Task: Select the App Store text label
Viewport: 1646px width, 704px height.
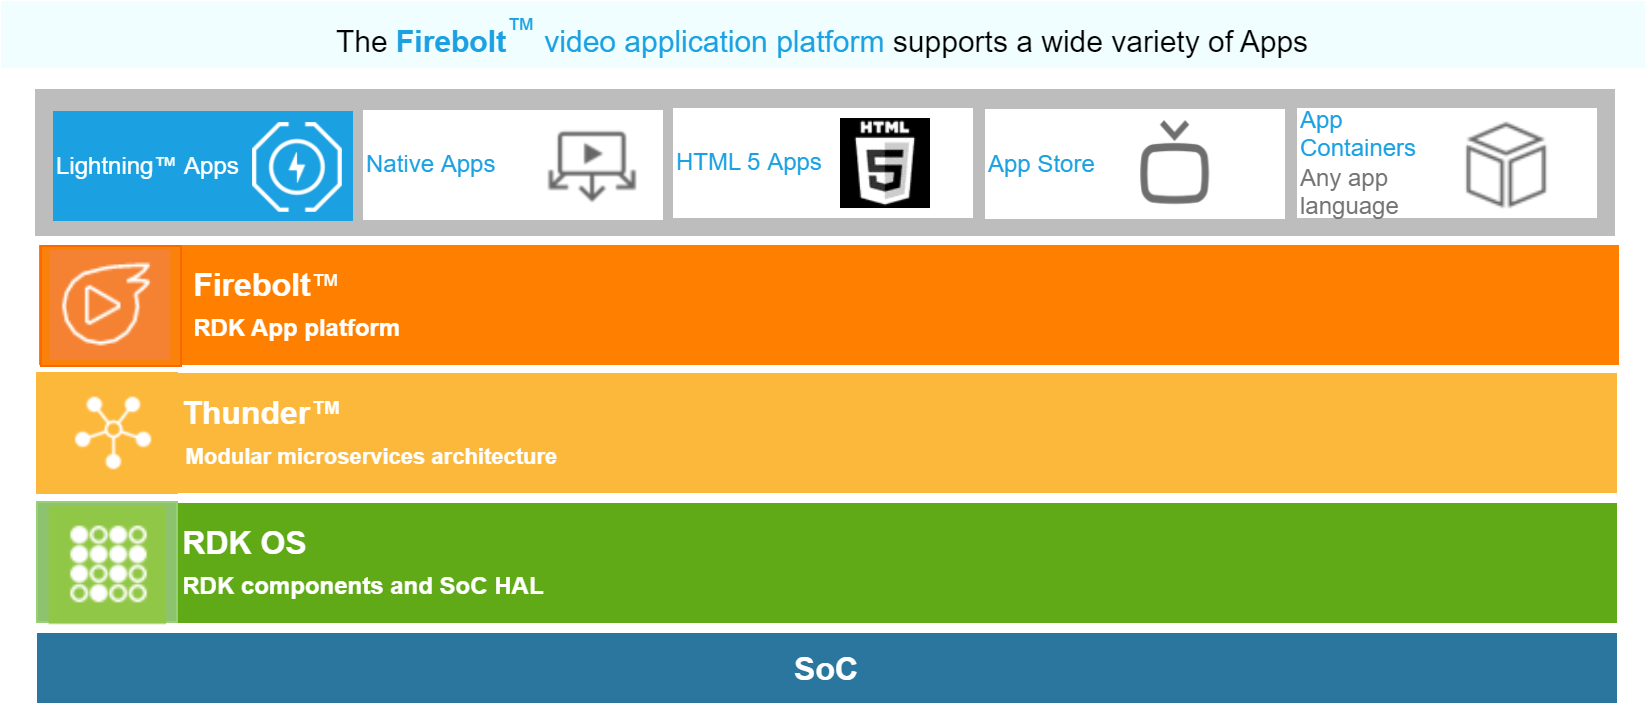Action: 1041,164
